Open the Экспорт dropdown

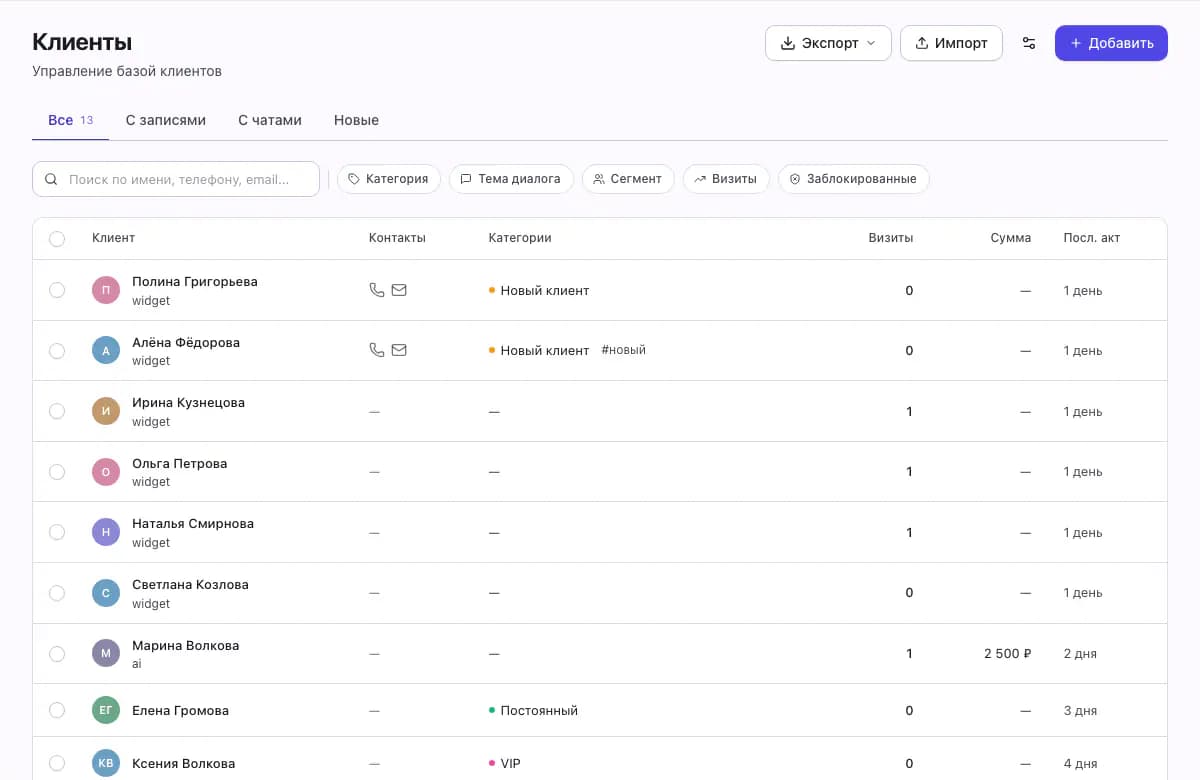click(828, 43)
